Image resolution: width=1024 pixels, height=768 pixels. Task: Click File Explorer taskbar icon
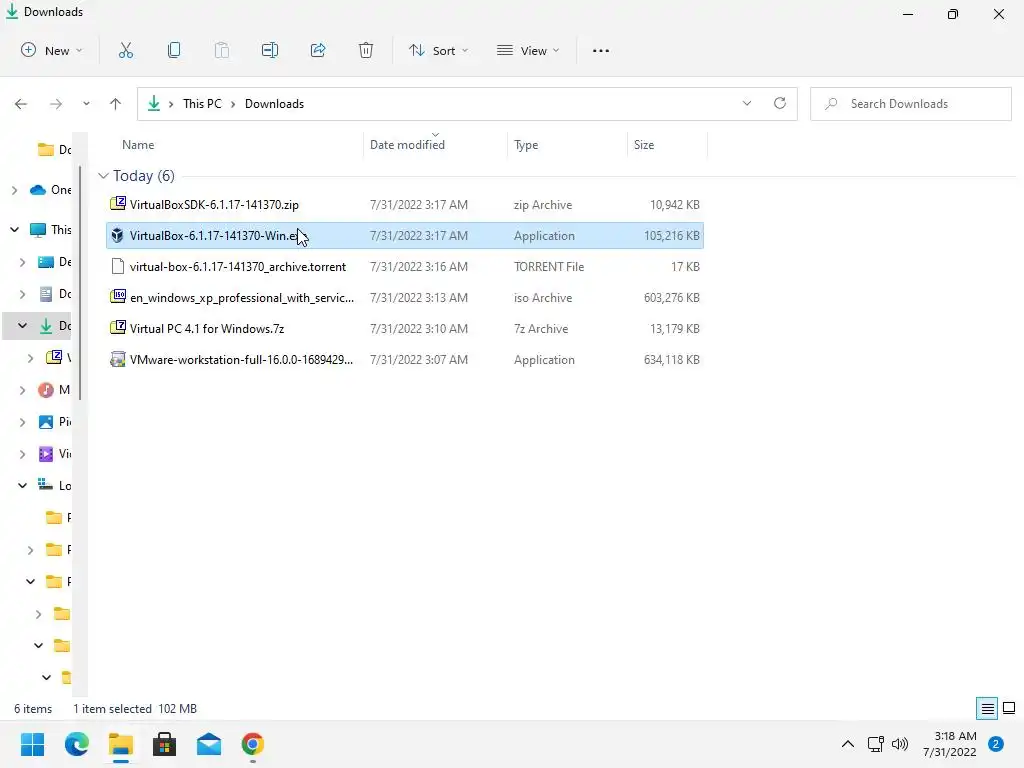click(x=121, y=744)
